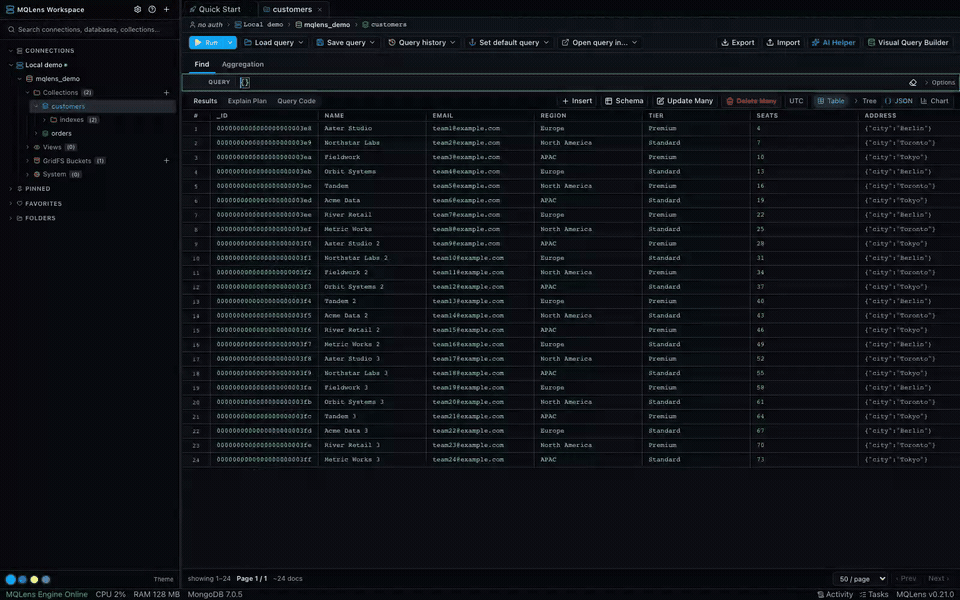Click the NAME column header

tap(334, 116)
